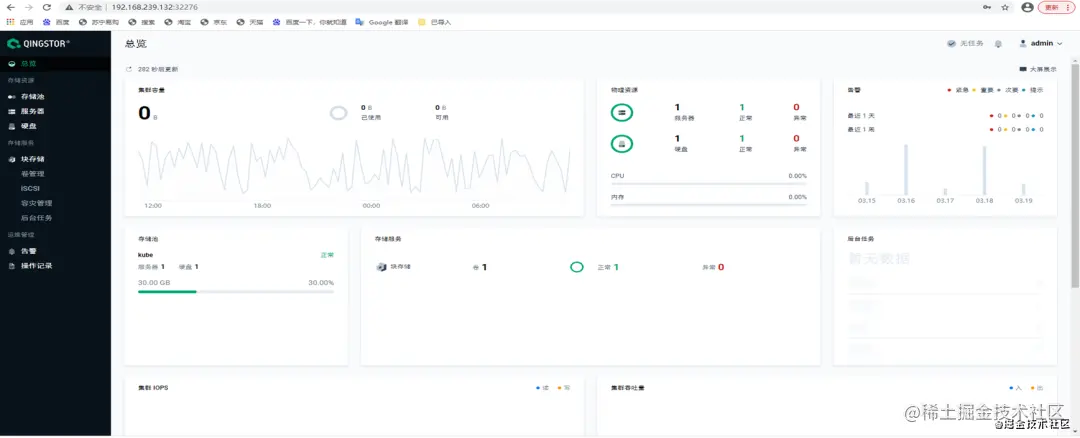Click the password key icon in the address bar
Viewport: 1080px width, 438px height.
click(987, 7)
